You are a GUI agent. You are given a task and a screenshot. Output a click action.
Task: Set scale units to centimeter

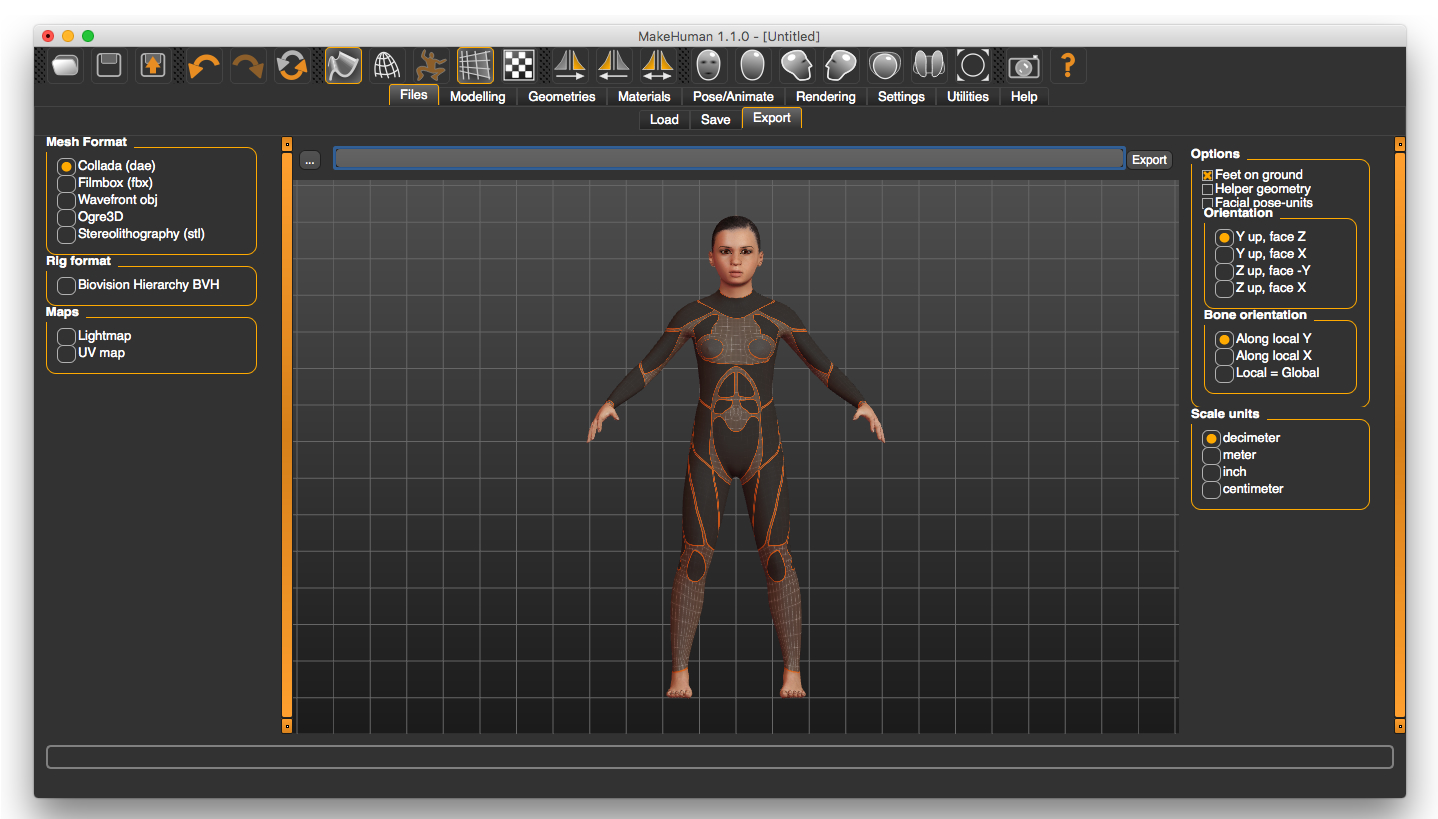tap(1211, 488)
